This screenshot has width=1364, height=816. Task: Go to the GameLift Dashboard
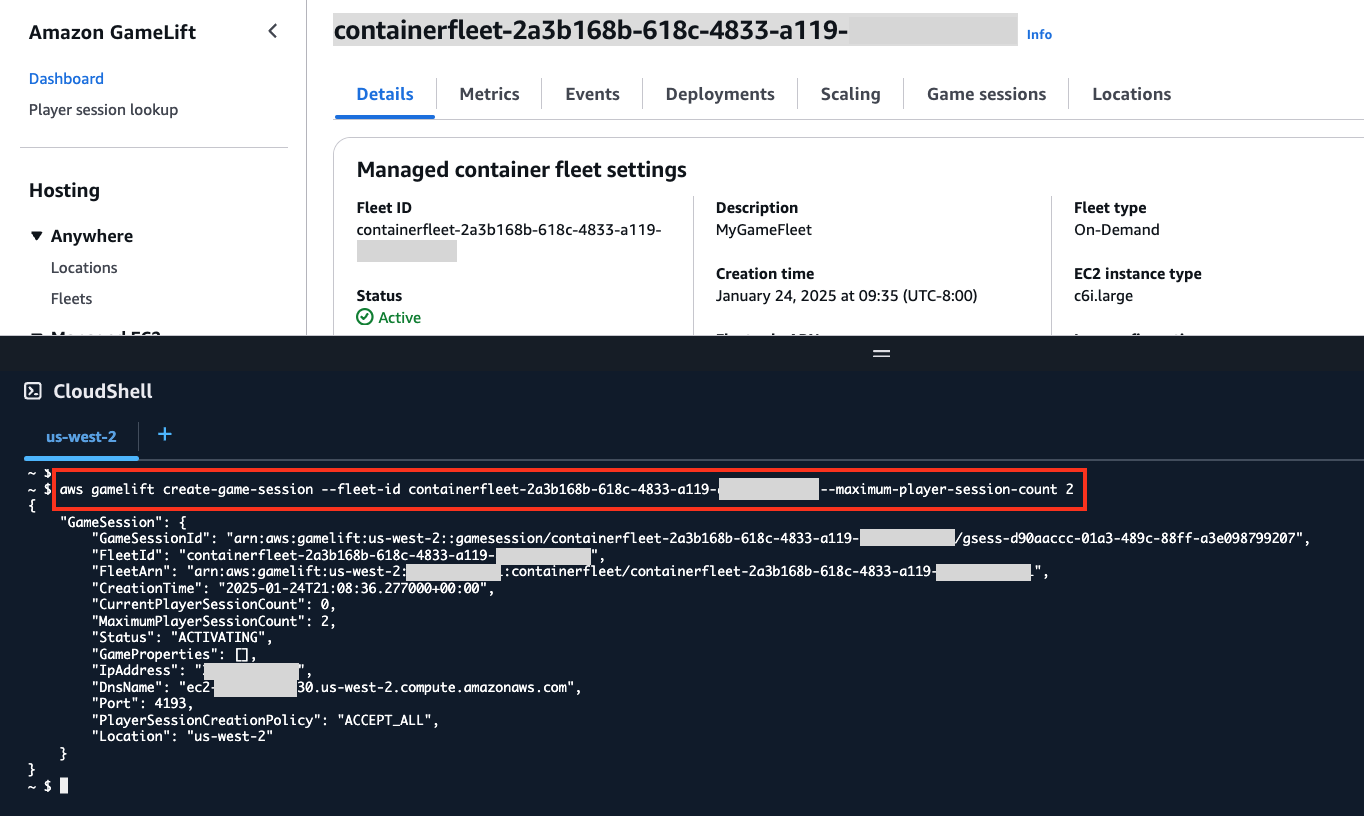66,78
